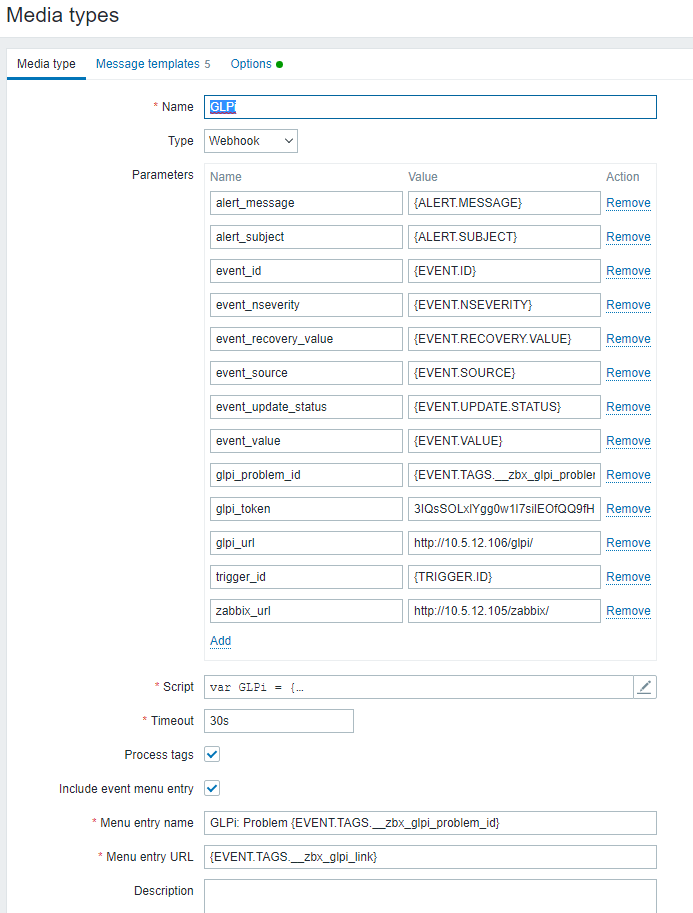Screen dimensions: 693x913
Task: Toggle the Process tags checkbox
Action: (212, 754)
